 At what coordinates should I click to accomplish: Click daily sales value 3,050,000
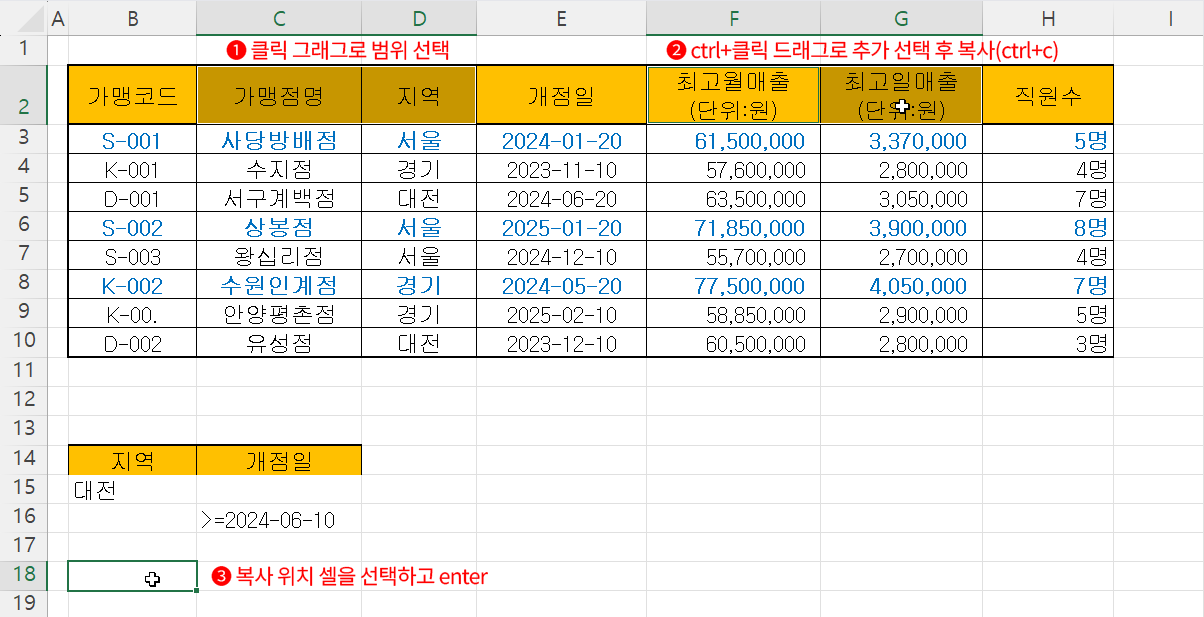pos(901,198)
